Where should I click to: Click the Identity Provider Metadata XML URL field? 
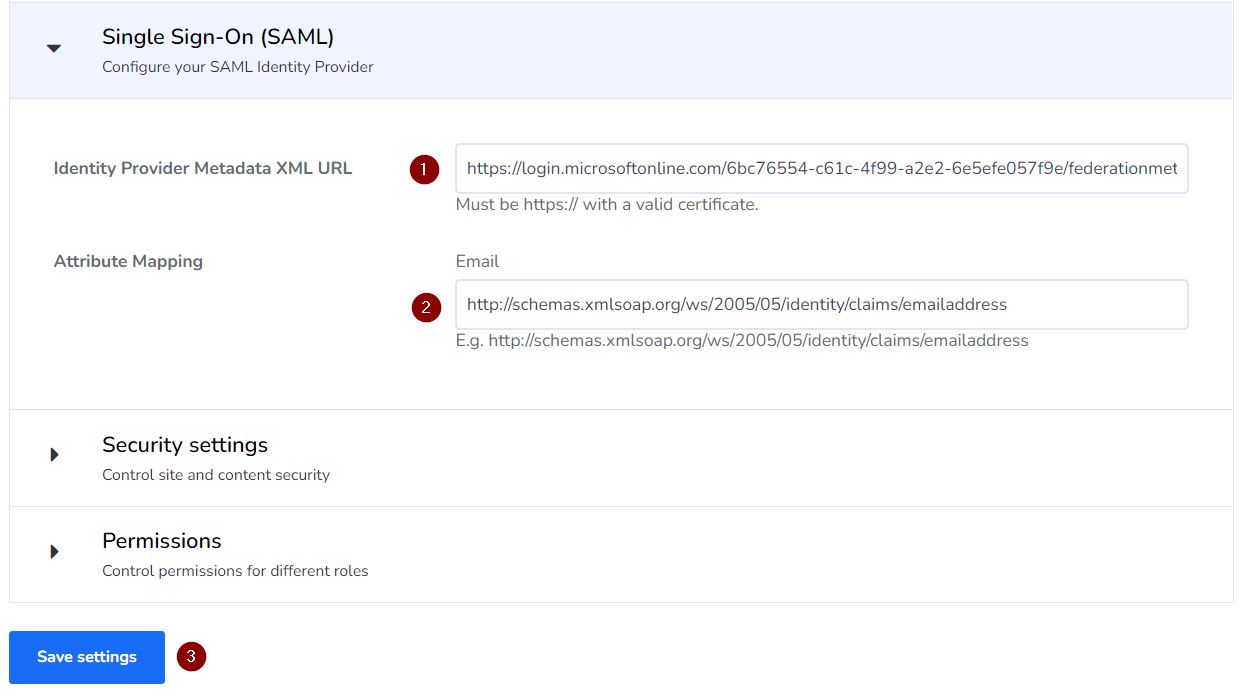pos(821,169)
